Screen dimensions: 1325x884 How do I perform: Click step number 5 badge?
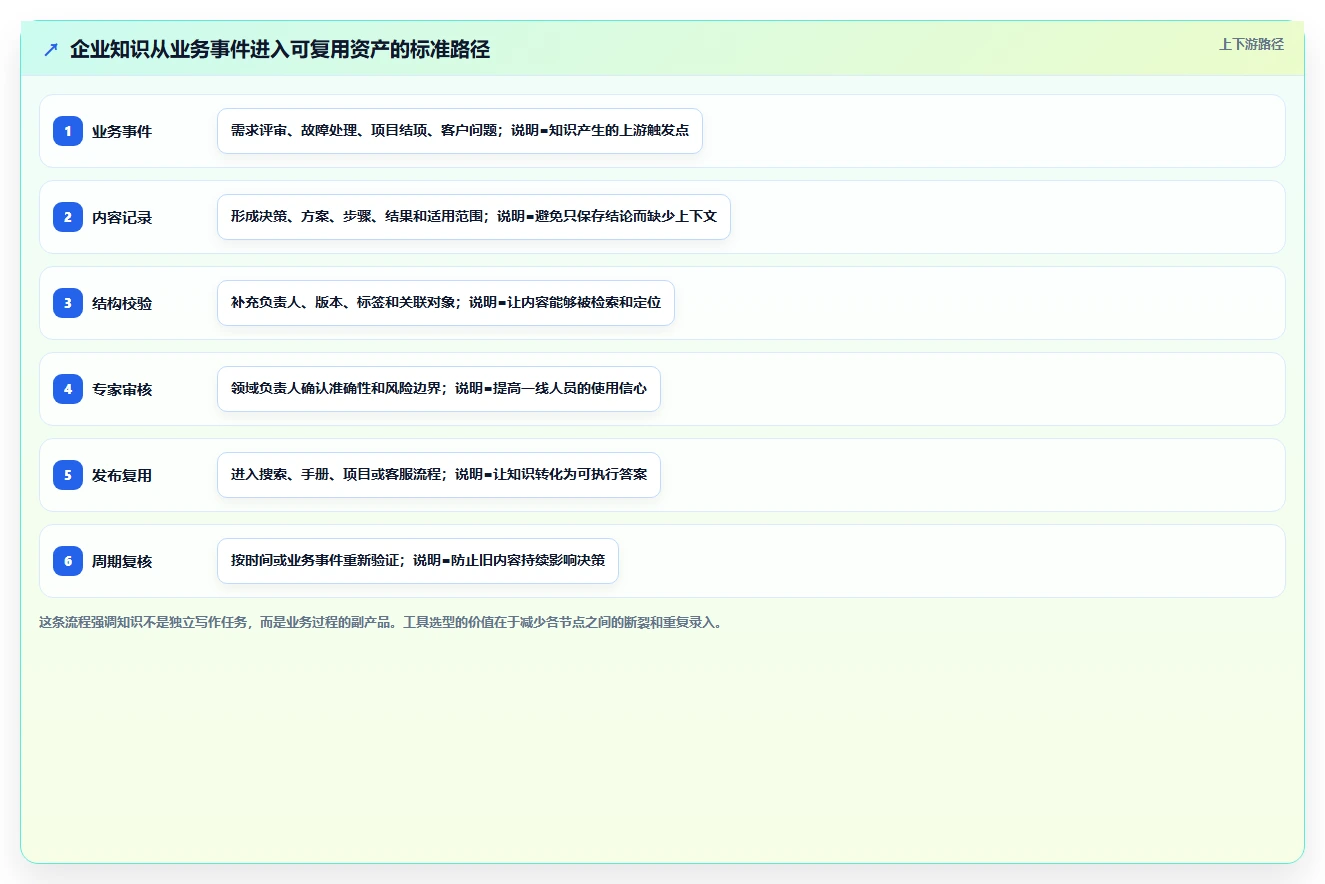[68, 475]
